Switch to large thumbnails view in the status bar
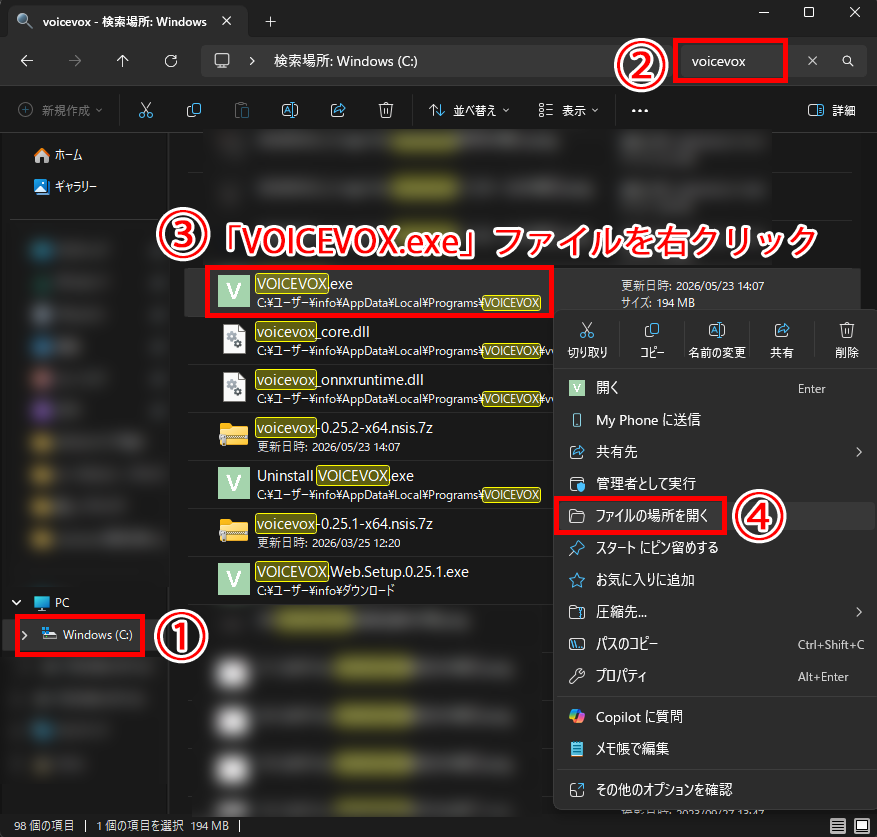The width and height of the screenshot is (877, 837). point(861,825)
